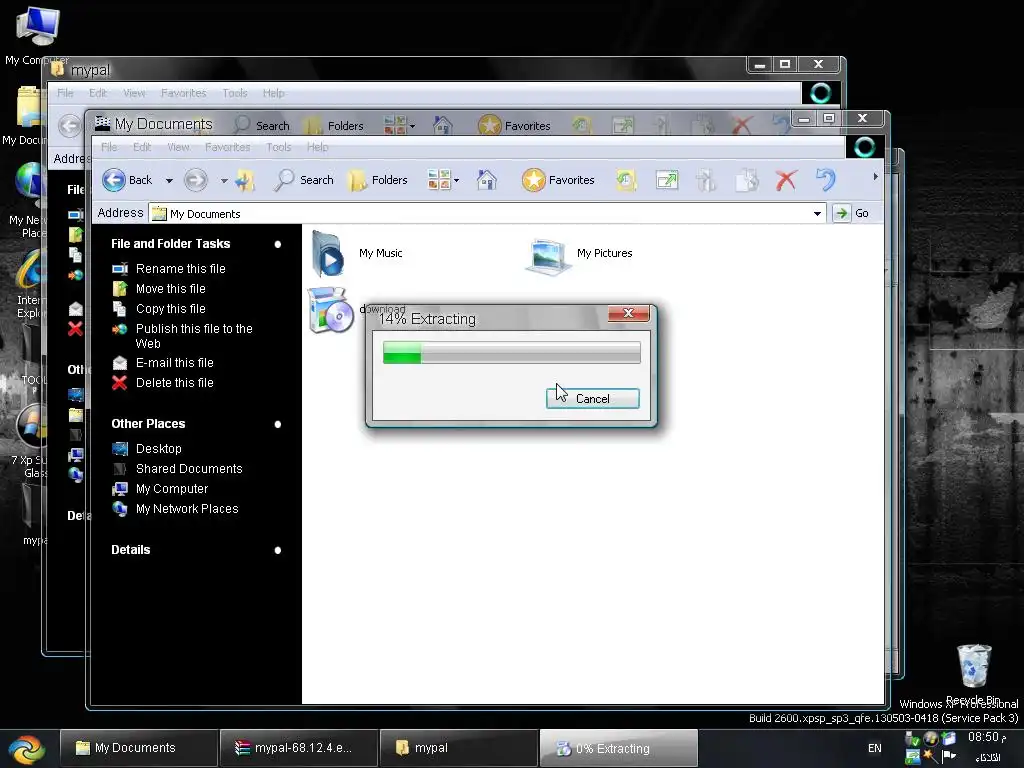Viewport: 1024px width, 768px height.
Task: Open Favorites in My Documents toolbar
Action: tap(558, 180)
